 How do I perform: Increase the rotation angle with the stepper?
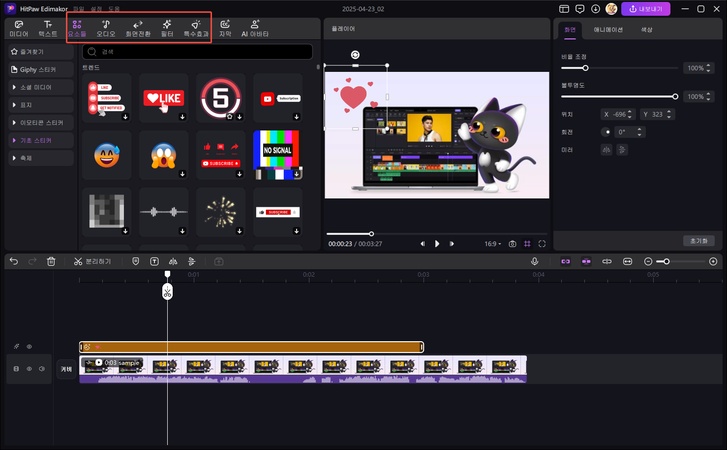(x=639, y=130)
